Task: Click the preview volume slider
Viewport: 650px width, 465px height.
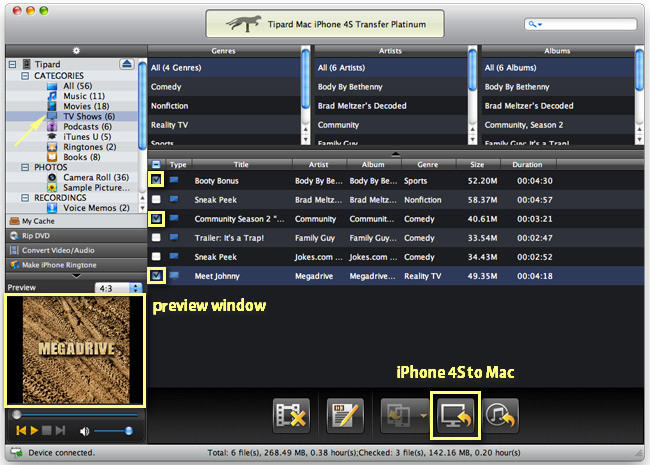Action: click(x=113, y=431)
